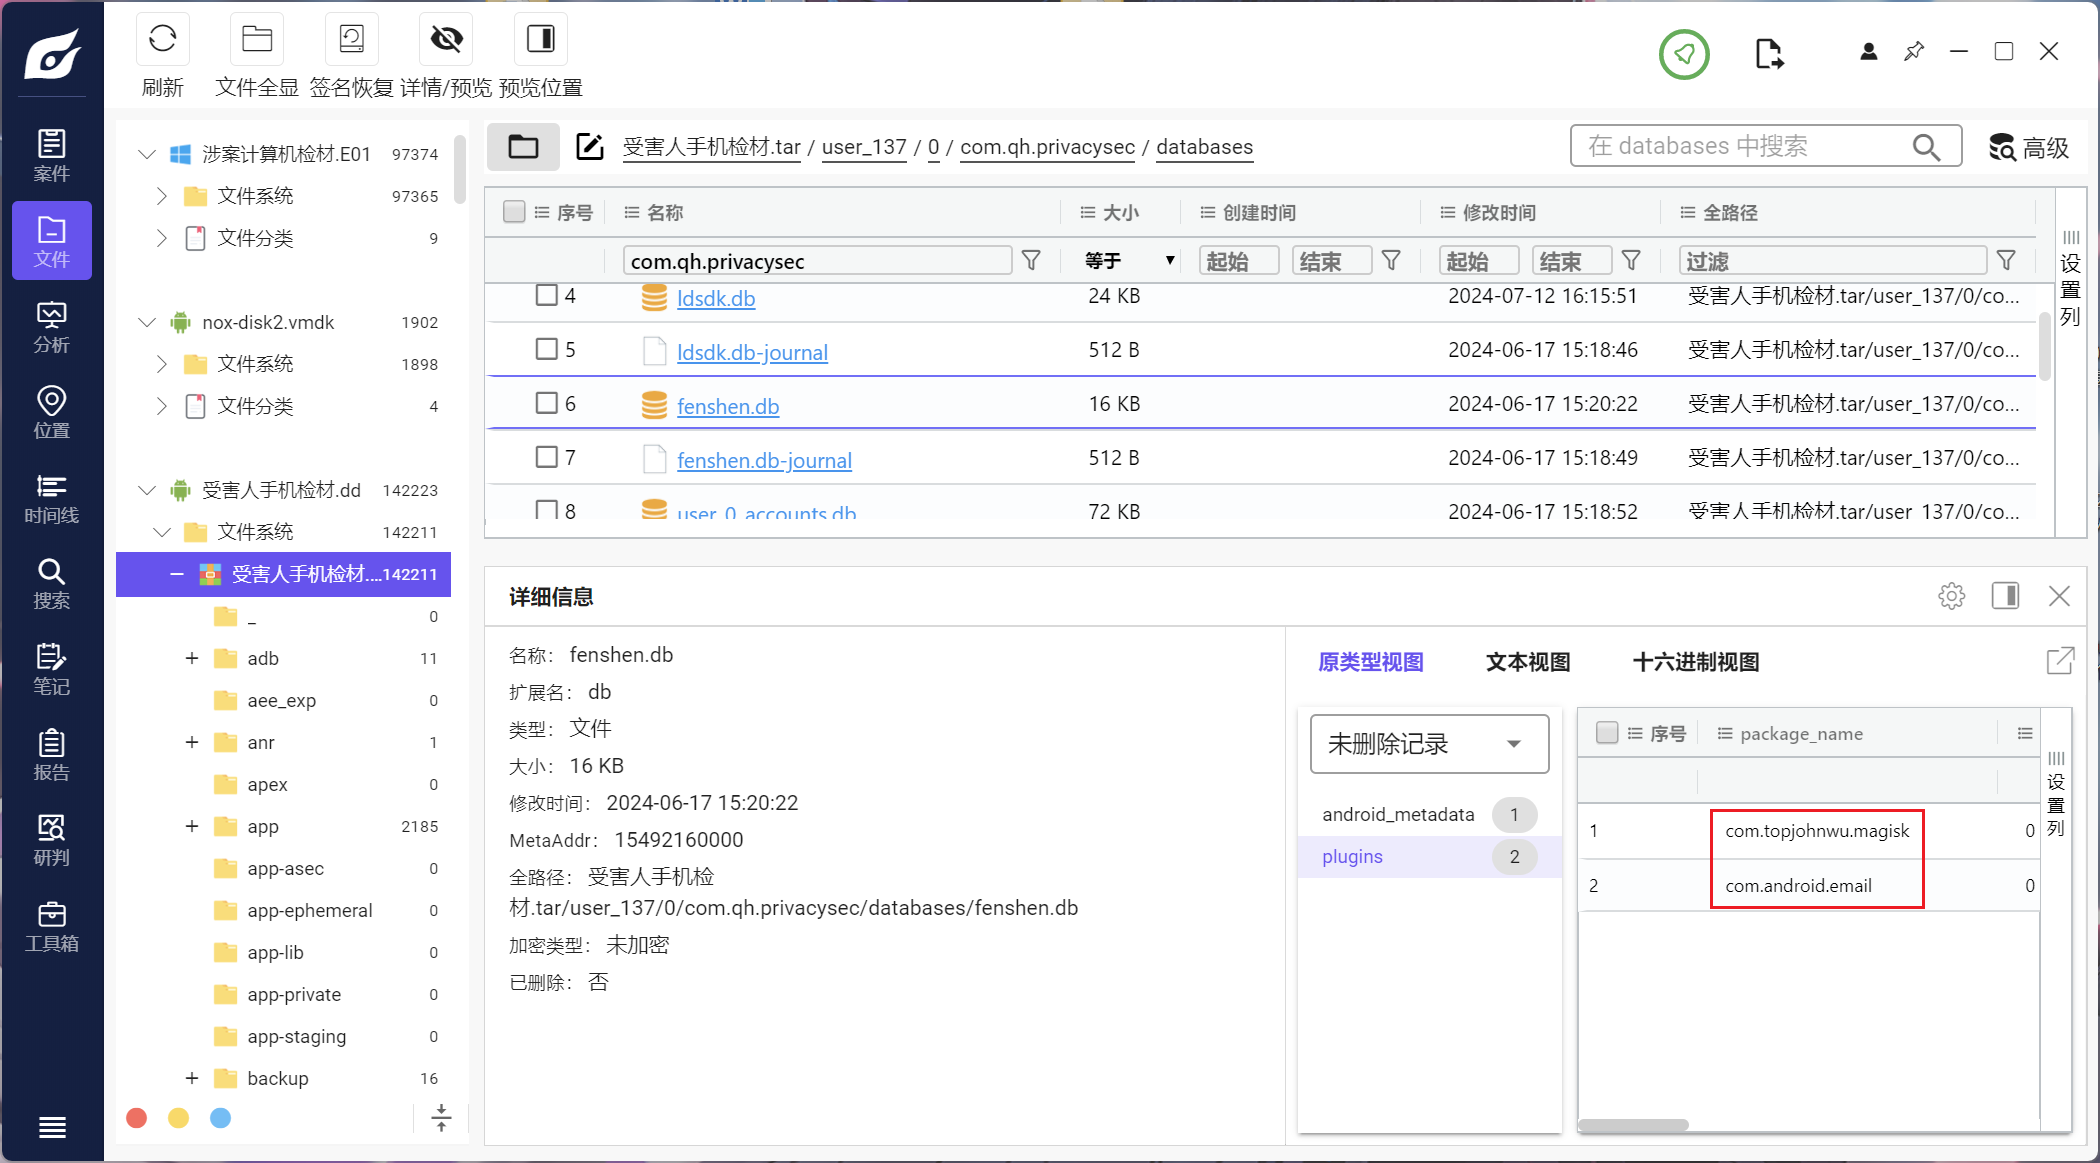
Task: Click the collapse tree icon at bottom
Action: click(441, 1118)
